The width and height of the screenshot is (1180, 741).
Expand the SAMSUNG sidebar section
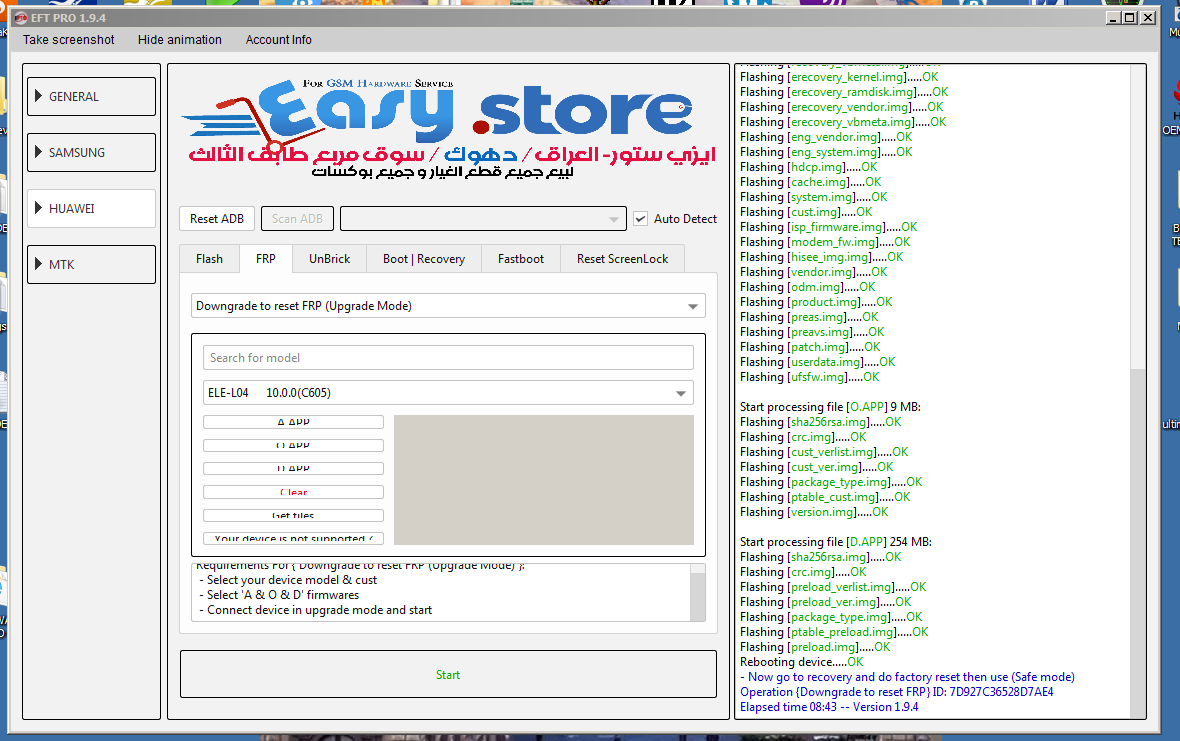(91, 152)
